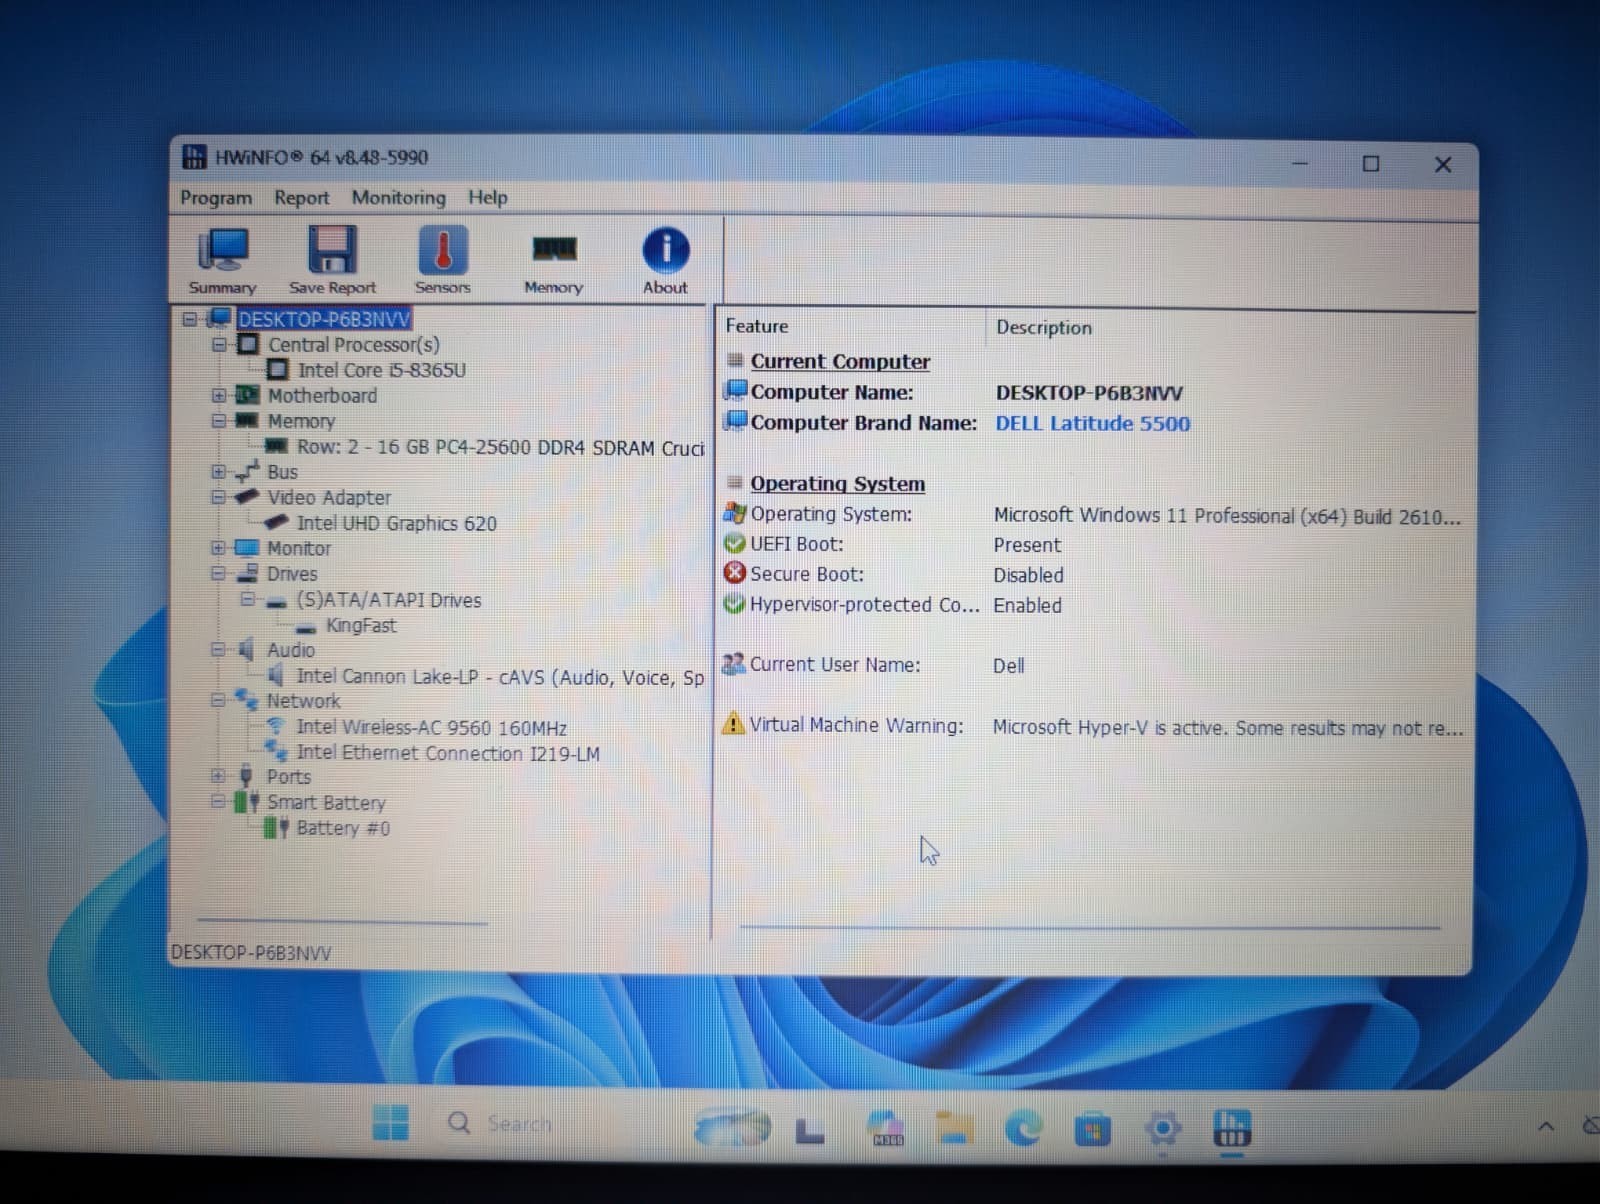This screenshot has height=1204, width=1600.
Task: Click the Virtual Machine Warning triangle icon
Action: [733, 723]
